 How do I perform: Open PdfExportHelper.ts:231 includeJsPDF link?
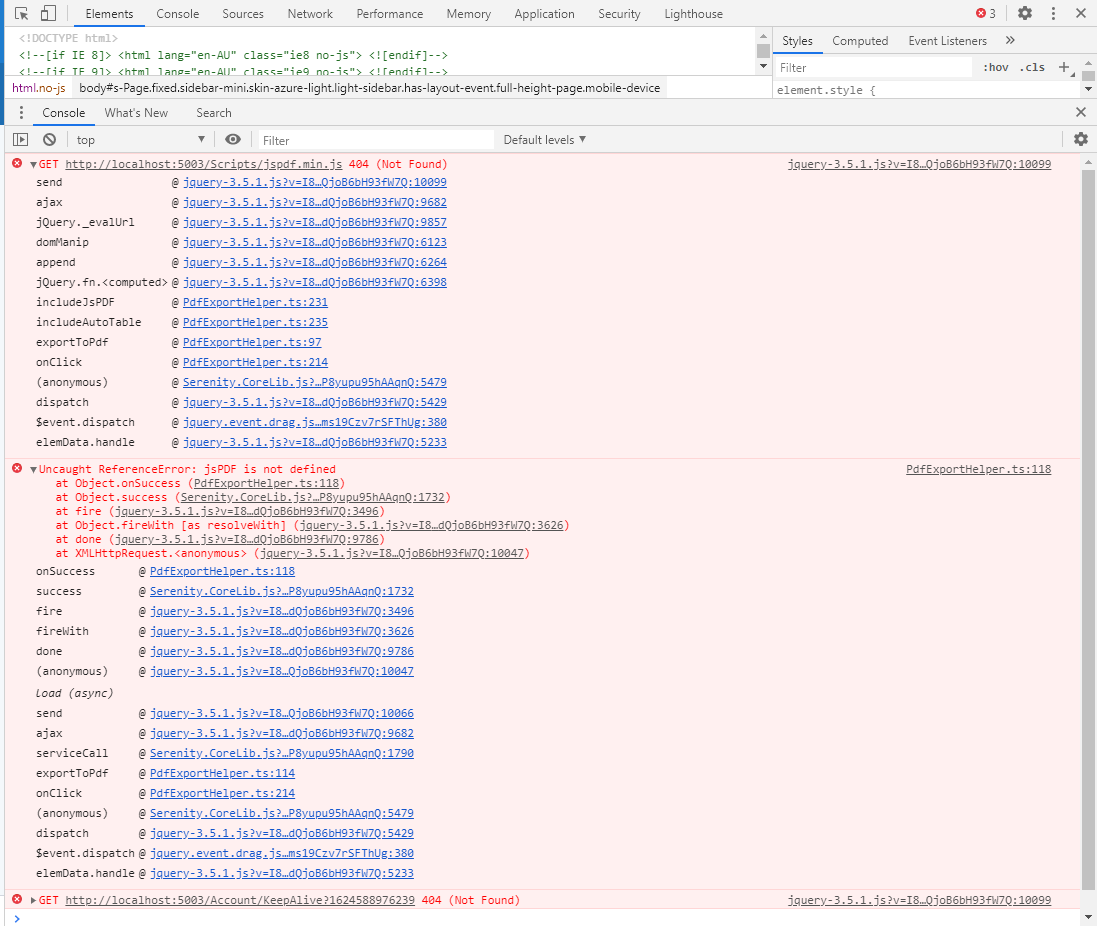coord(255,302)
